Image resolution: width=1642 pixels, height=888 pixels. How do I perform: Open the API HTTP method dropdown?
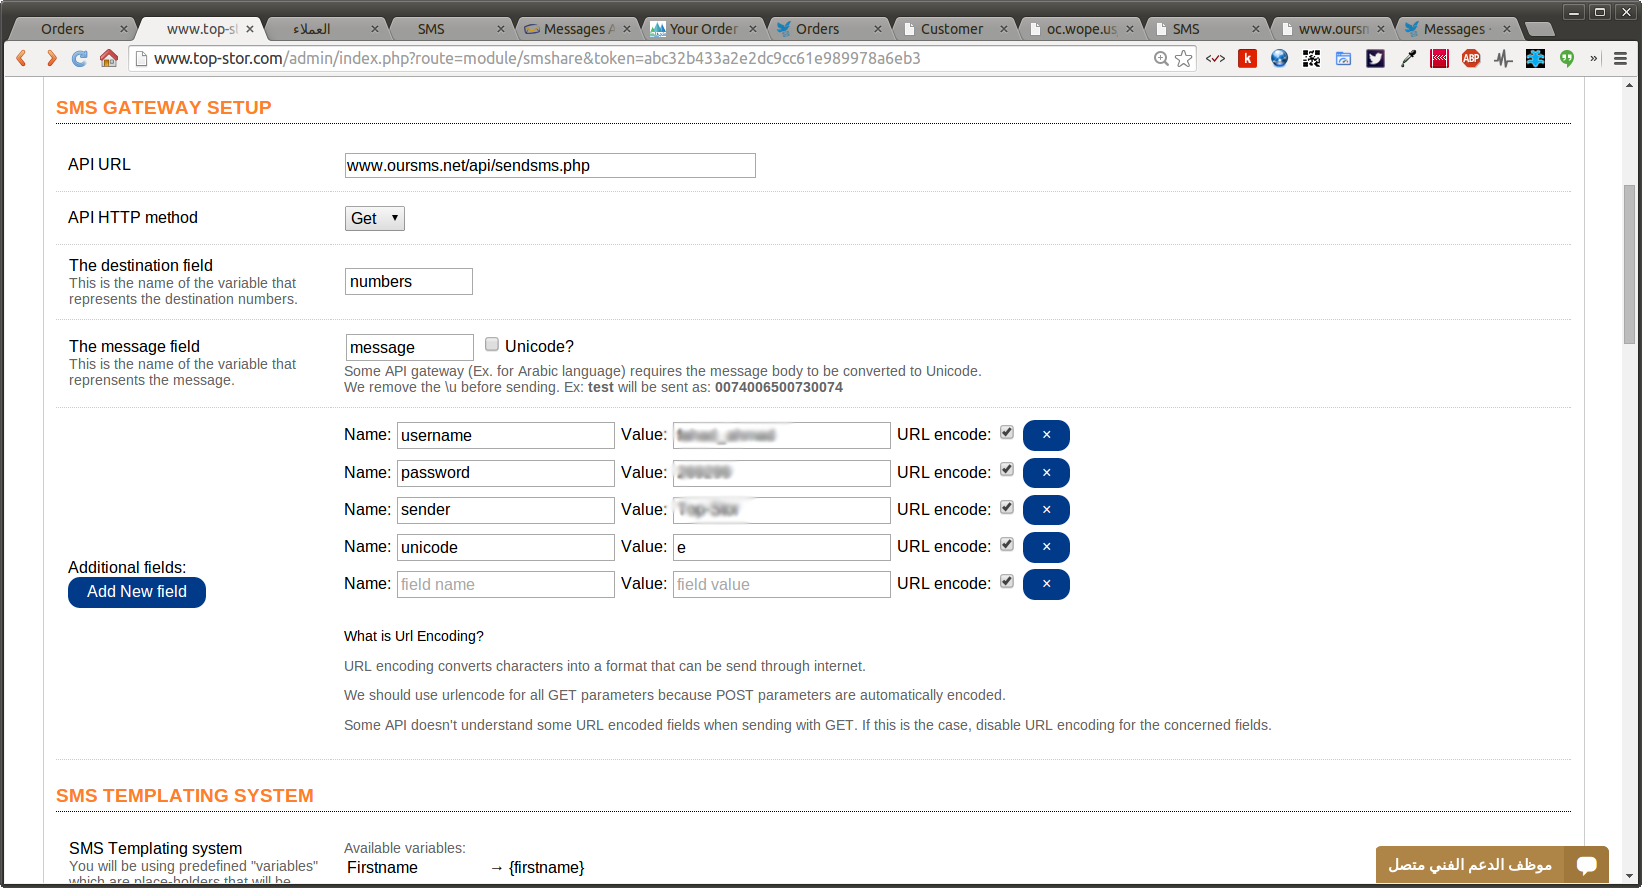374,218
